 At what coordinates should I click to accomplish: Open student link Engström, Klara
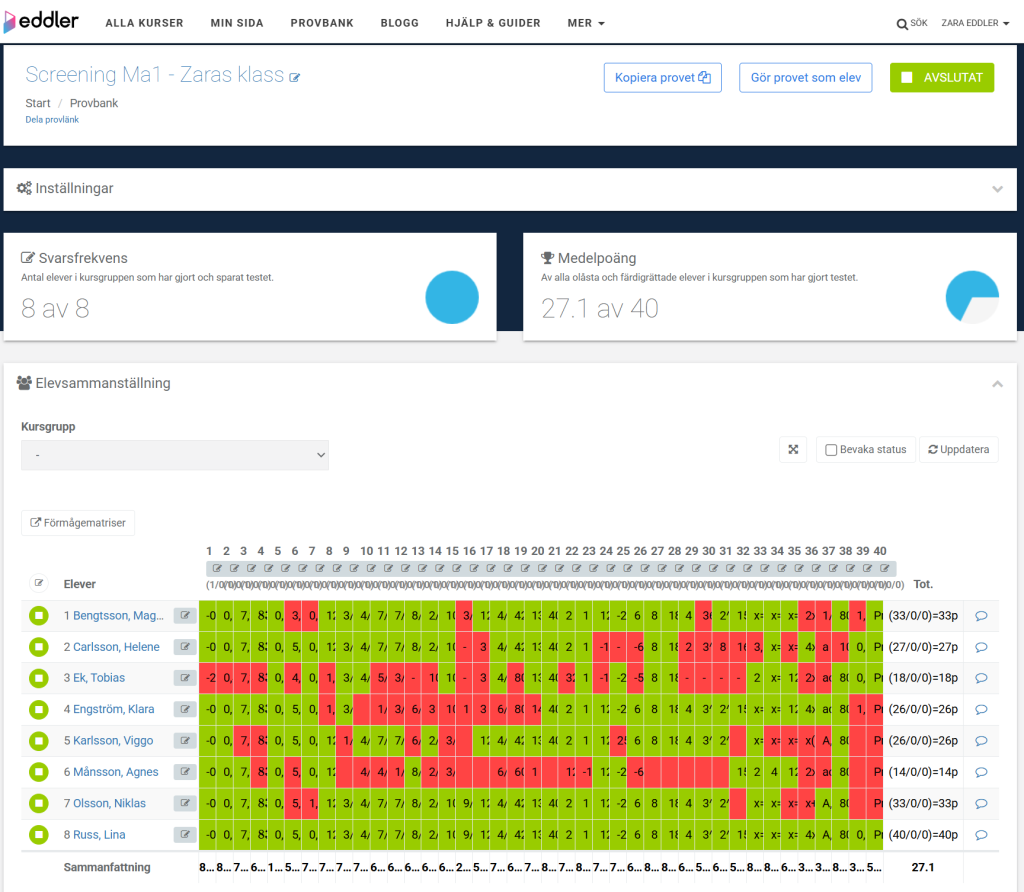coord(113,709)
